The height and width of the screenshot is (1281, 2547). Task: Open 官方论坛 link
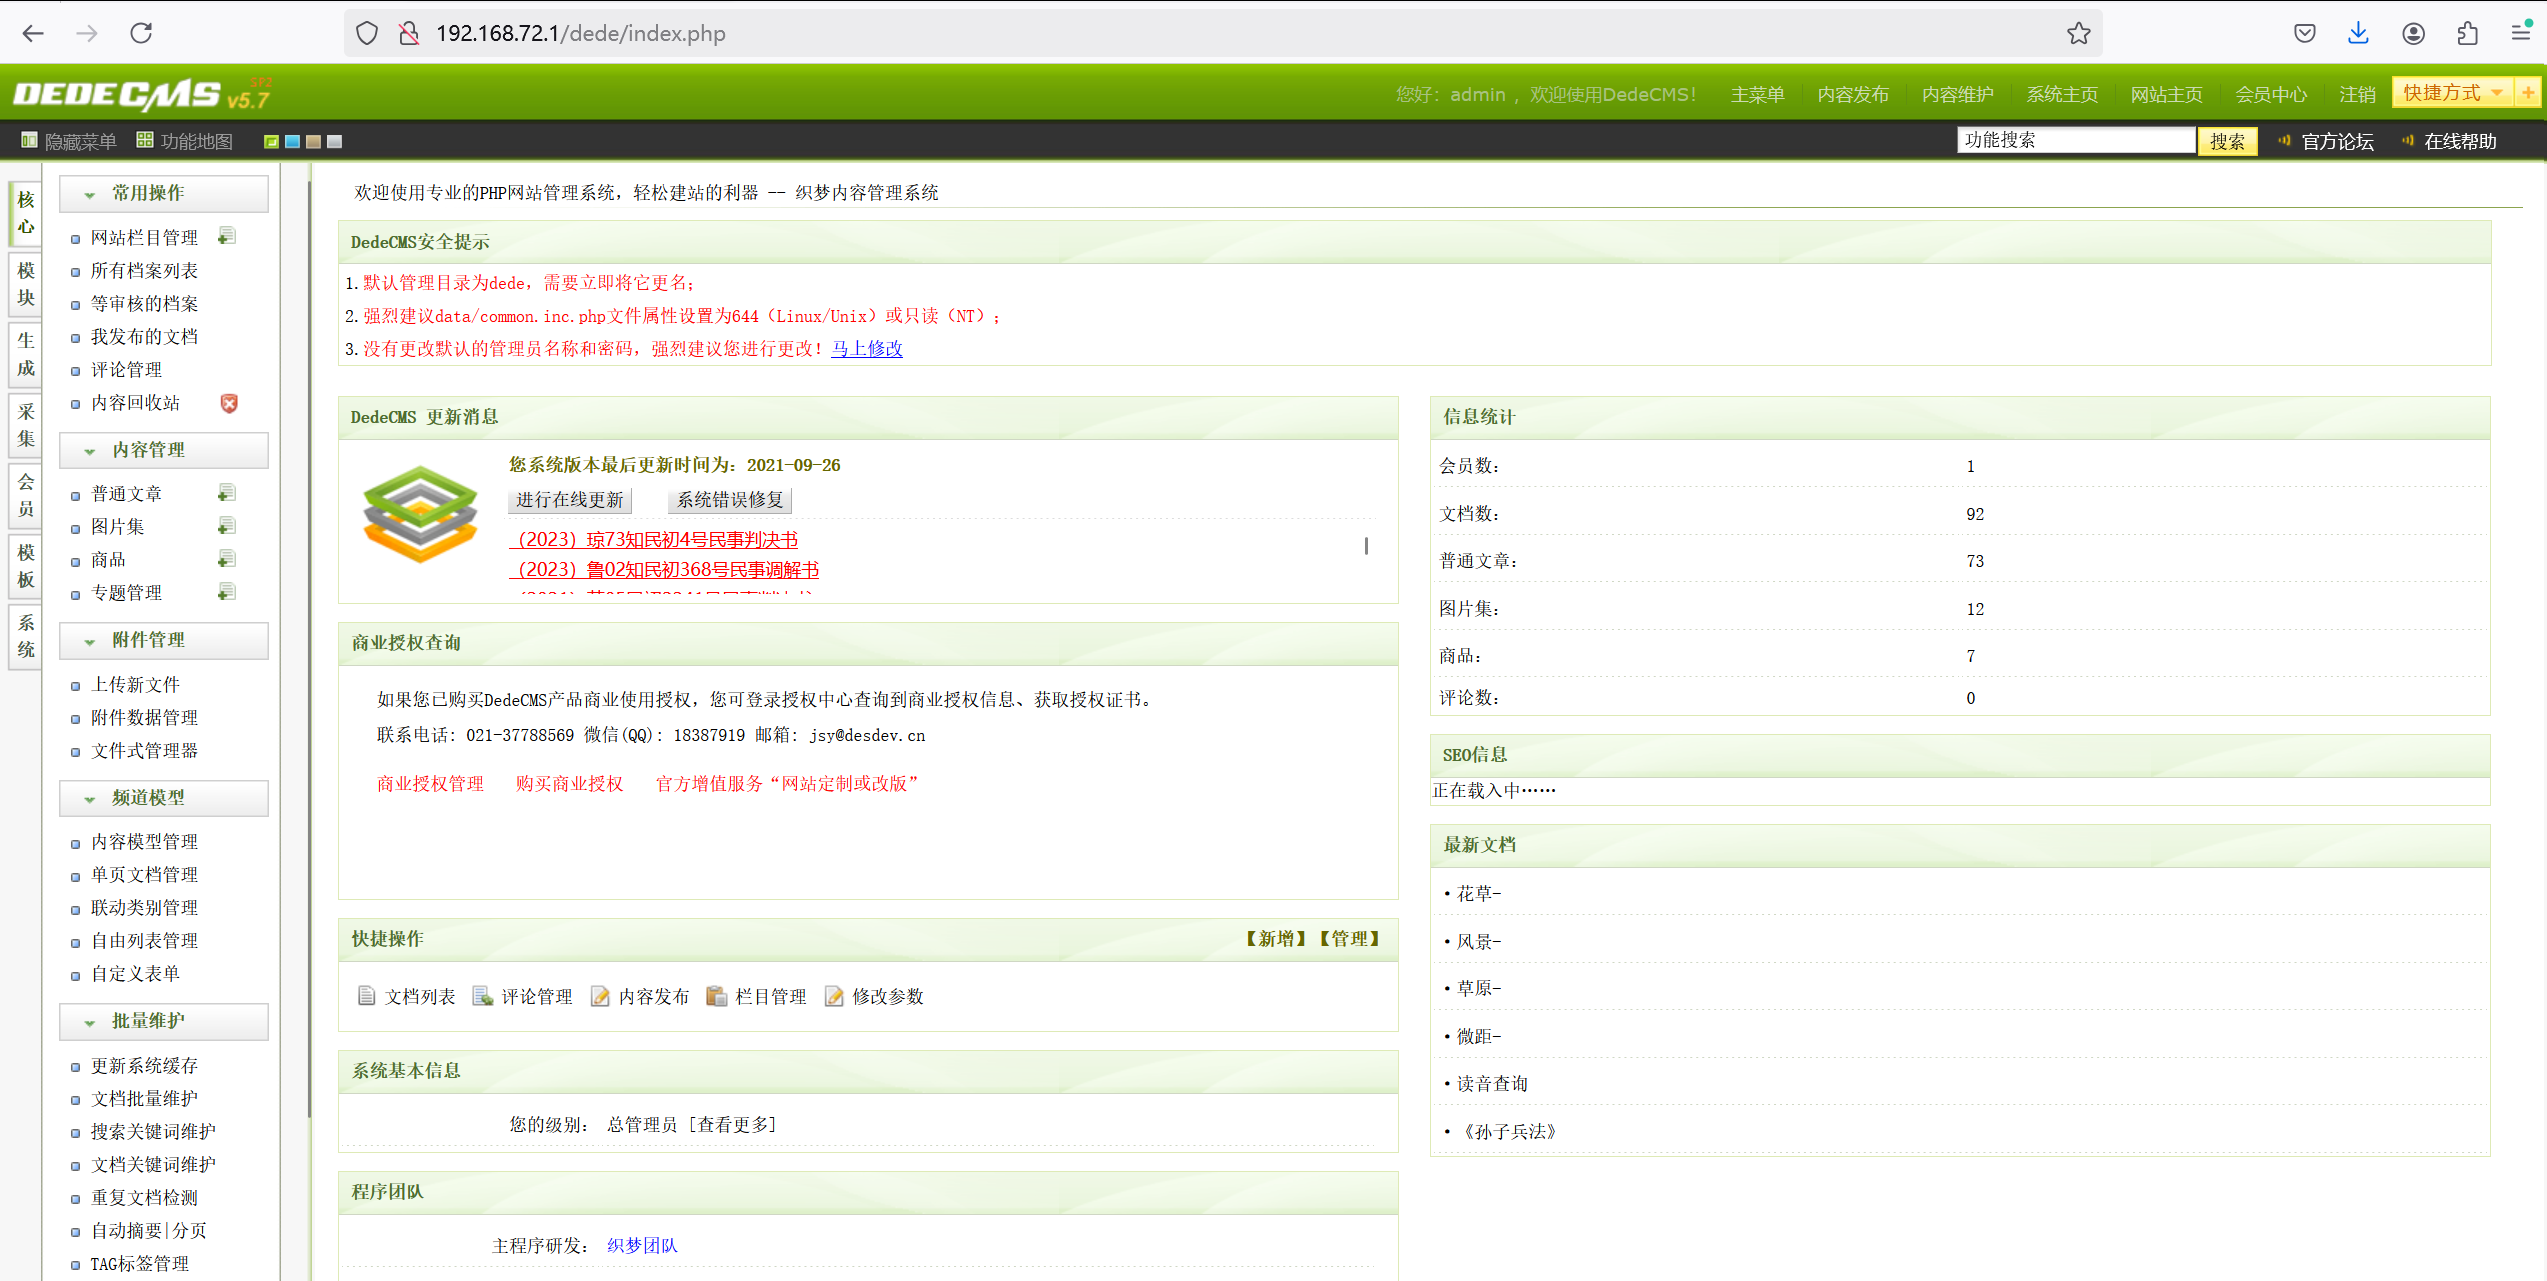(2337, 141)
